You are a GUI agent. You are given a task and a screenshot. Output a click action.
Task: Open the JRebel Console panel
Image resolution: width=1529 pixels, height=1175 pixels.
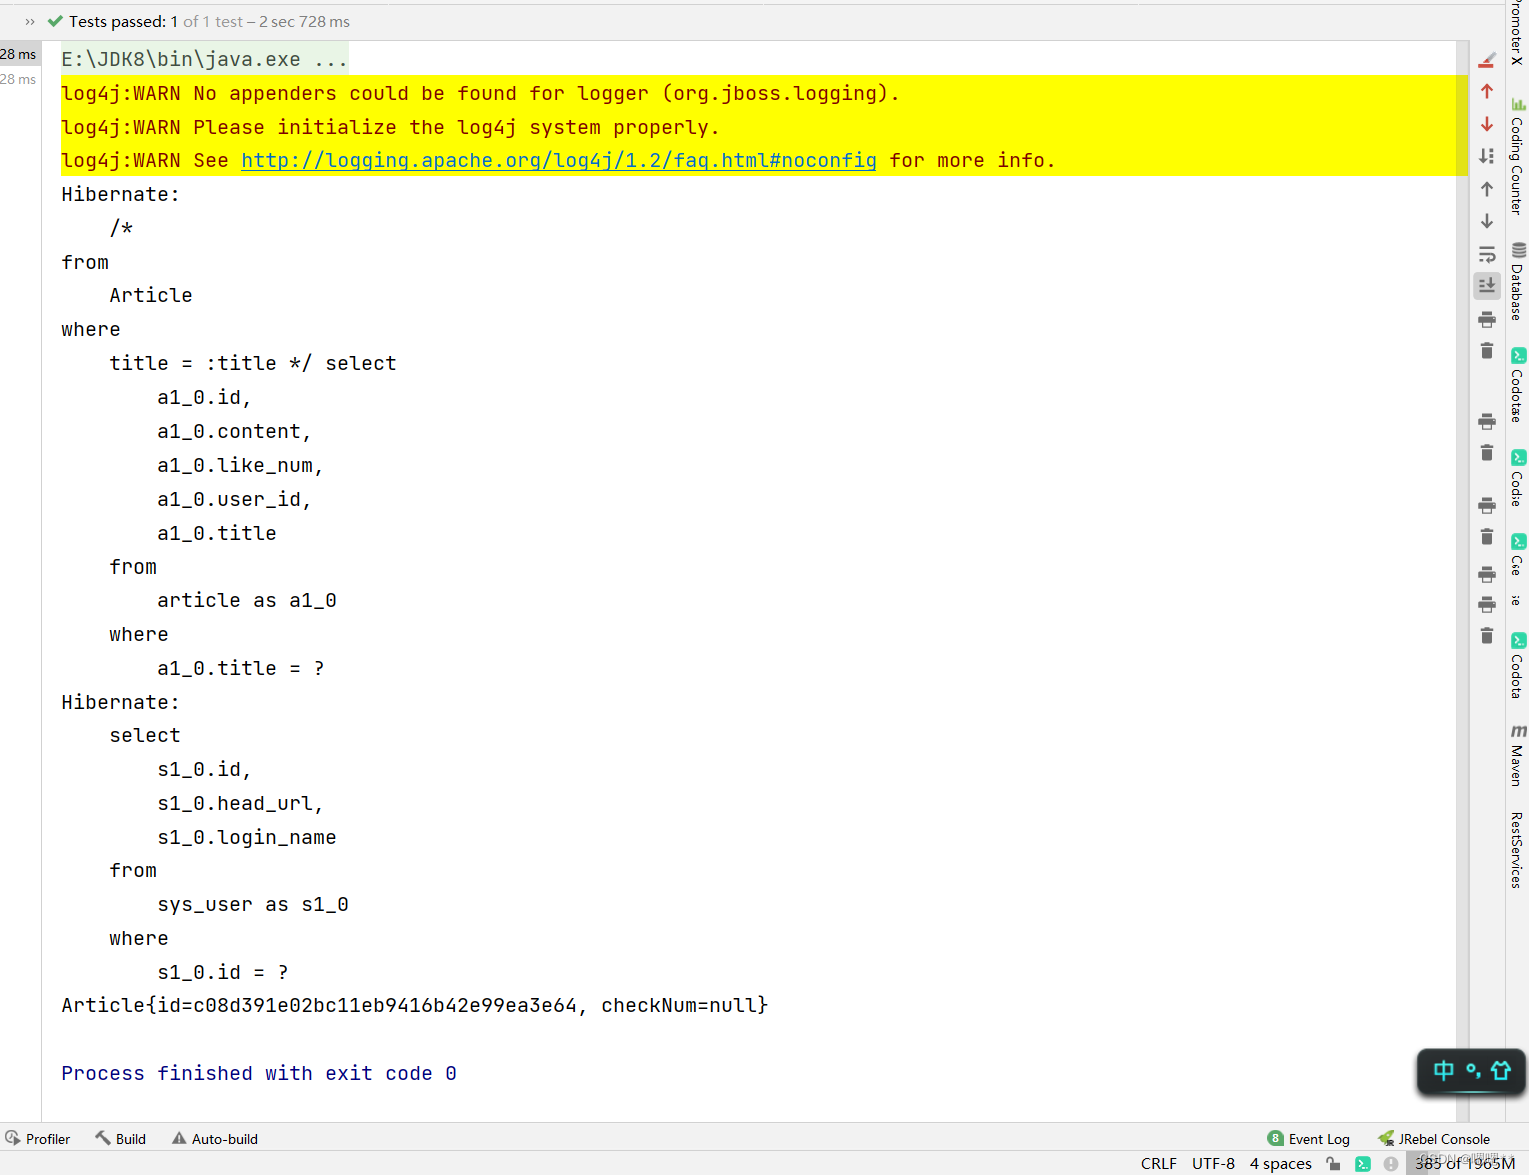1434,1139
